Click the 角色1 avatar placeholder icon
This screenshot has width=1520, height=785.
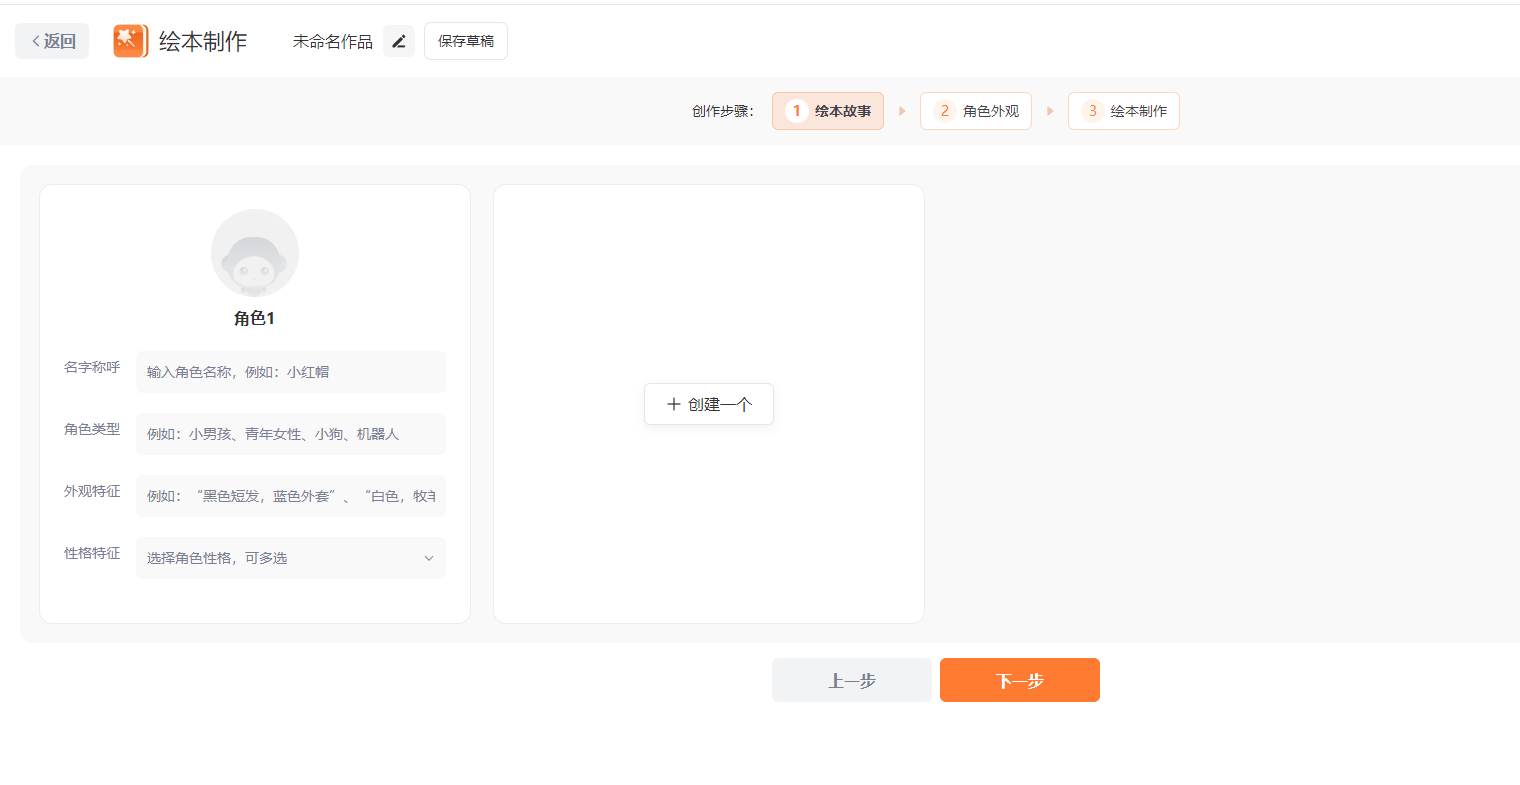[254, 253]
